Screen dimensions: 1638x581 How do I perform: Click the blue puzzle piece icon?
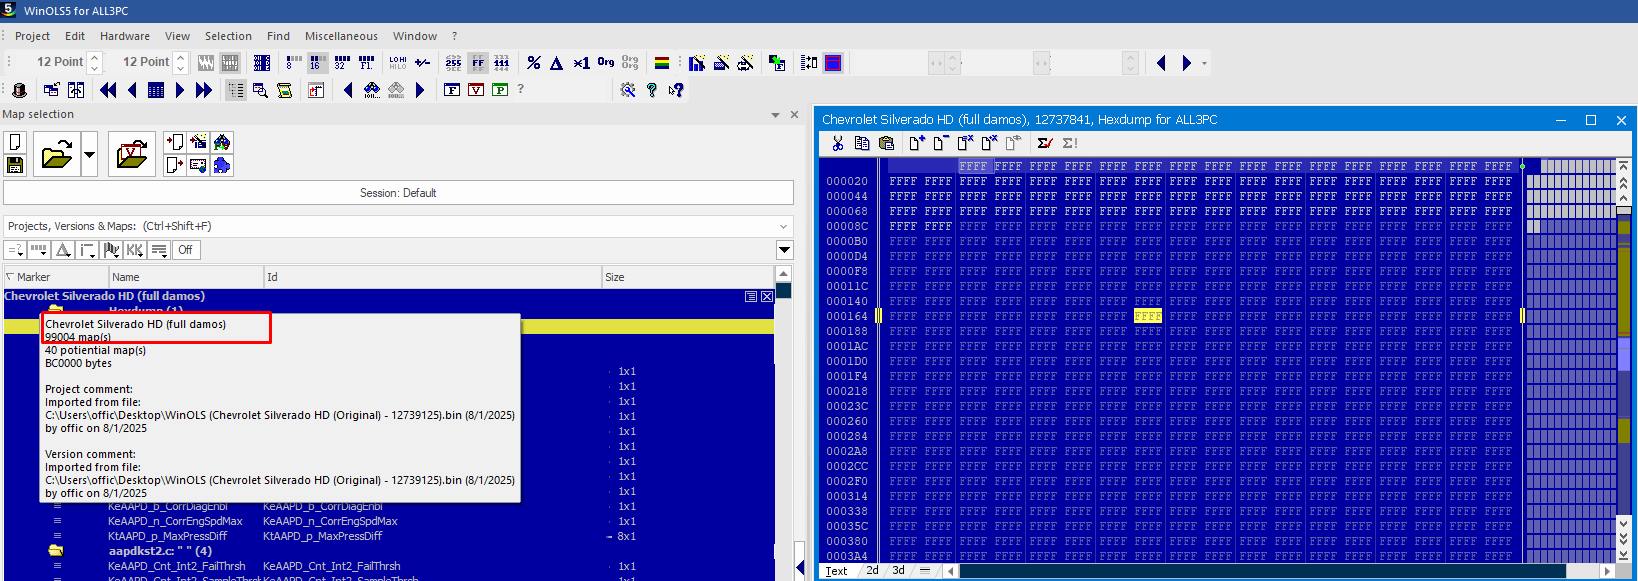[222, 165]
